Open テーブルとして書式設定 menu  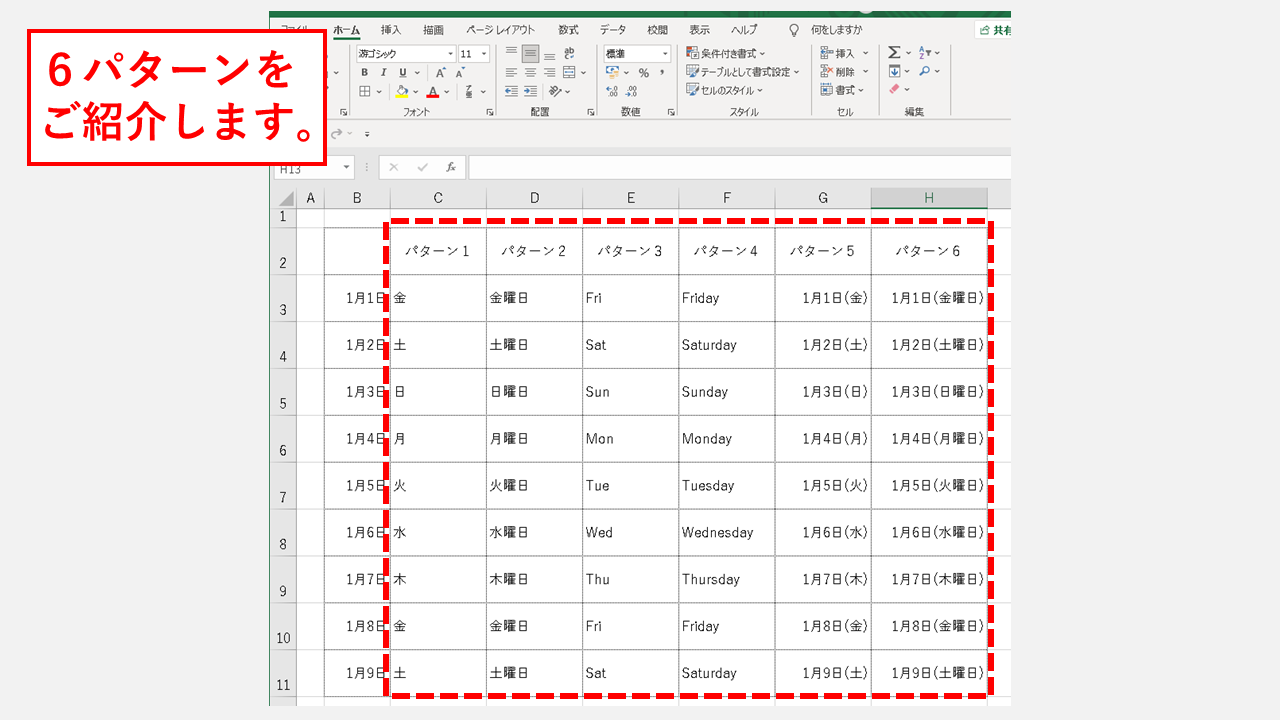pos(743,72)
